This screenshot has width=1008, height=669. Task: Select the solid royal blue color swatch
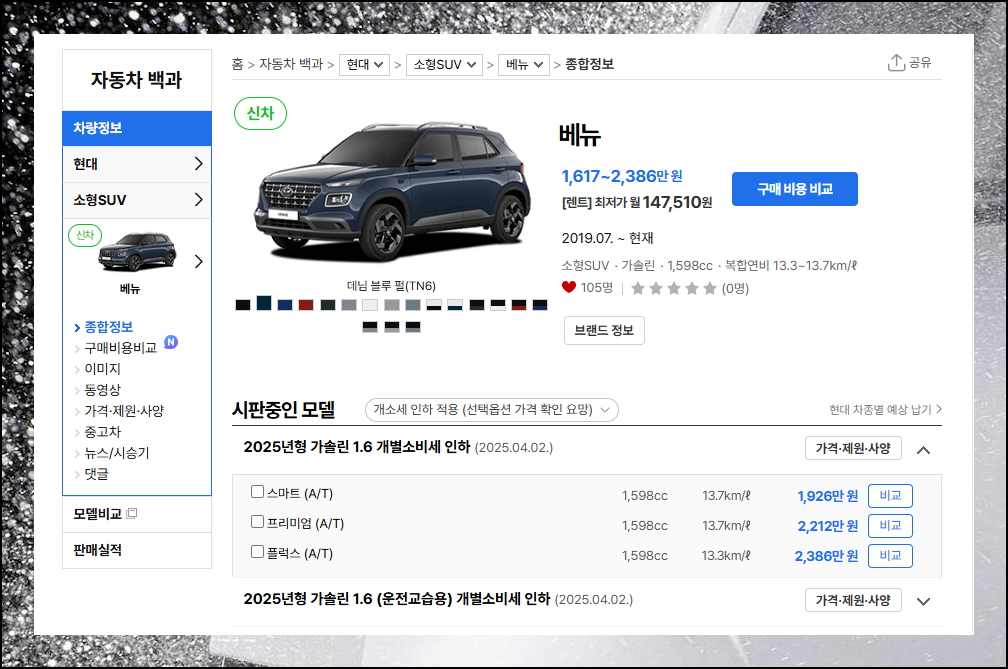pos(285,305)
